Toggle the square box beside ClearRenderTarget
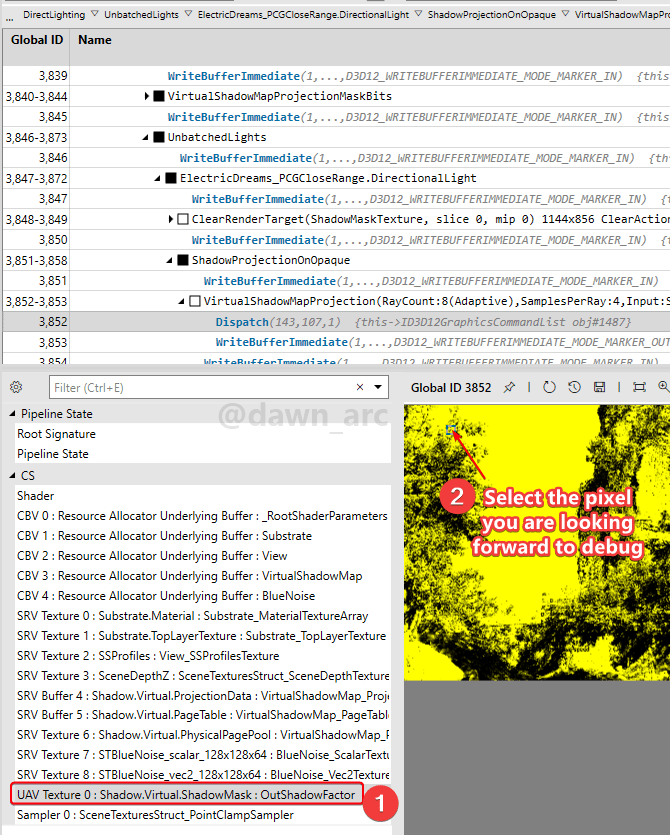 point(182,219)
